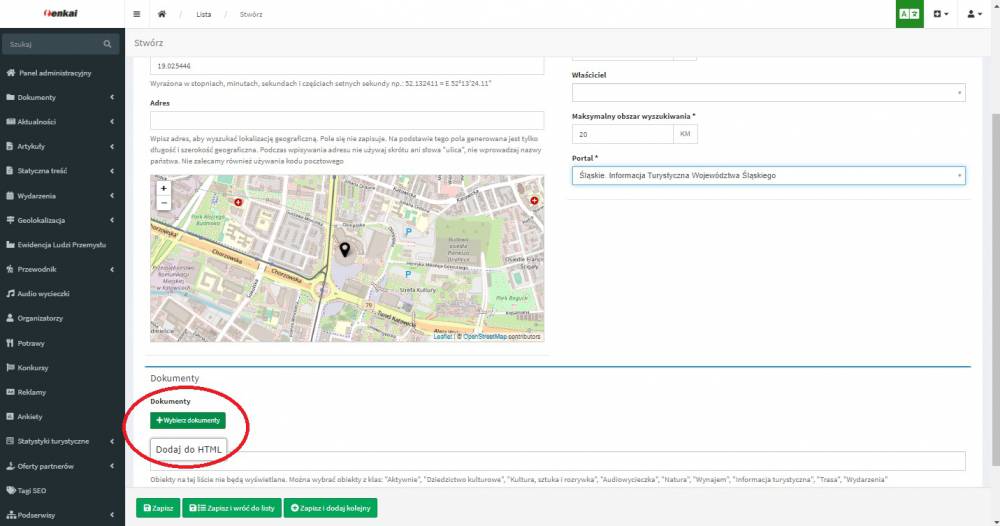The width and height of the screenshot is (1000, 526).
Task: Click the Zapisz button
Action: click(x=159, y=508)
